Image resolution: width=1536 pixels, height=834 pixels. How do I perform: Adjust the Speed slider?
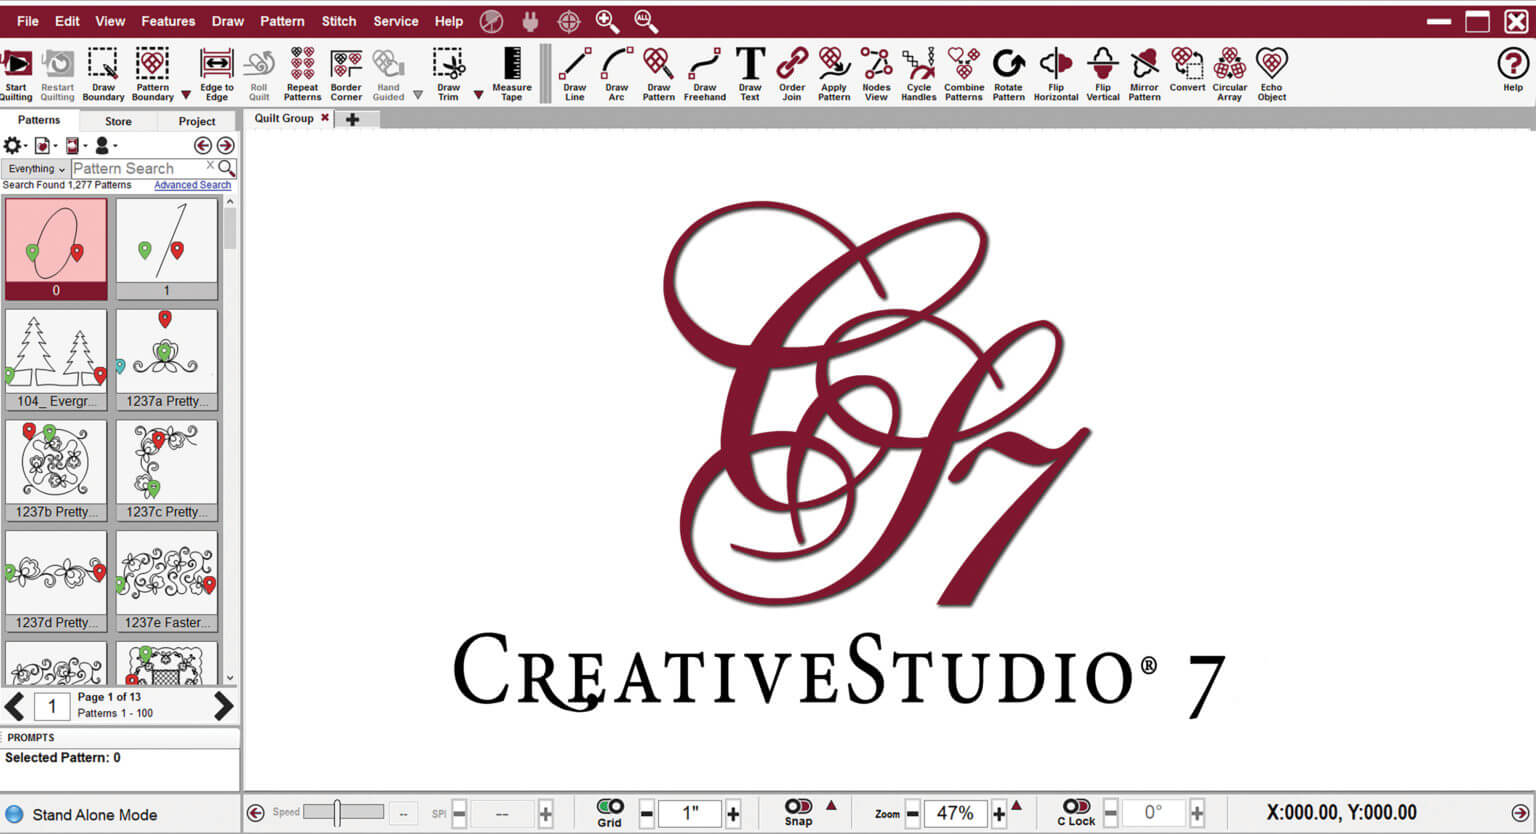click(338, 812)
